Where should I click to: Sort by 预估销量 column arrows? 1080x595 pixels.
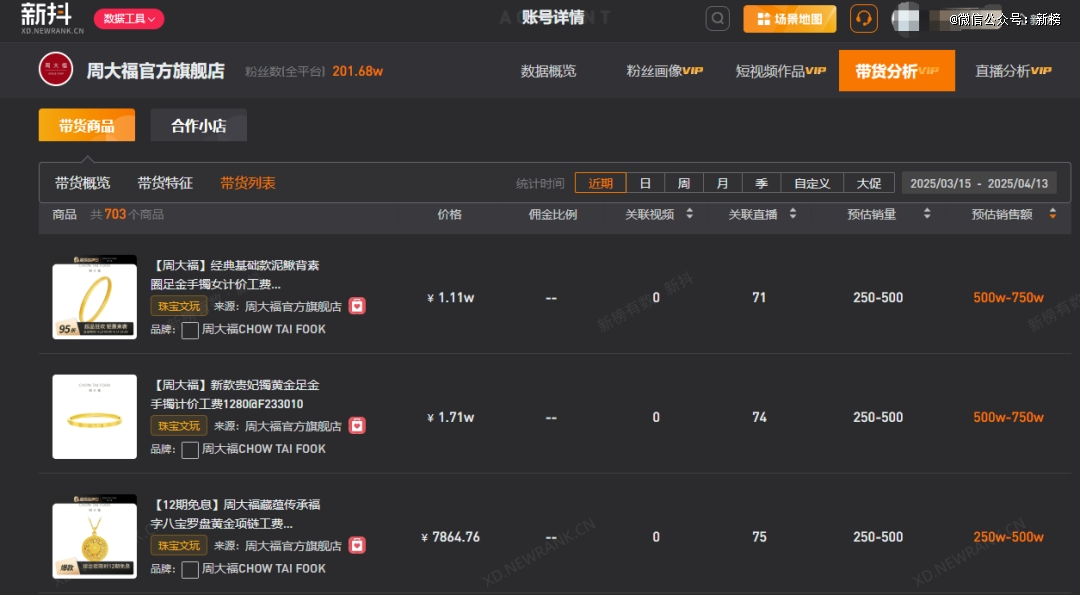click(927, 214)
